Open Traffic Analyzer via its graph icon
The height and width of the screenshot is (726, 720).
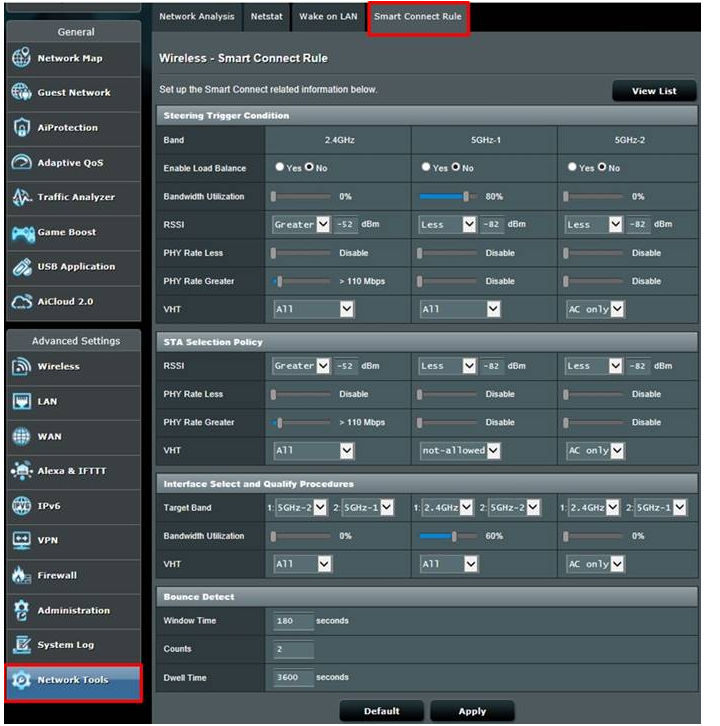click(21, 197)
